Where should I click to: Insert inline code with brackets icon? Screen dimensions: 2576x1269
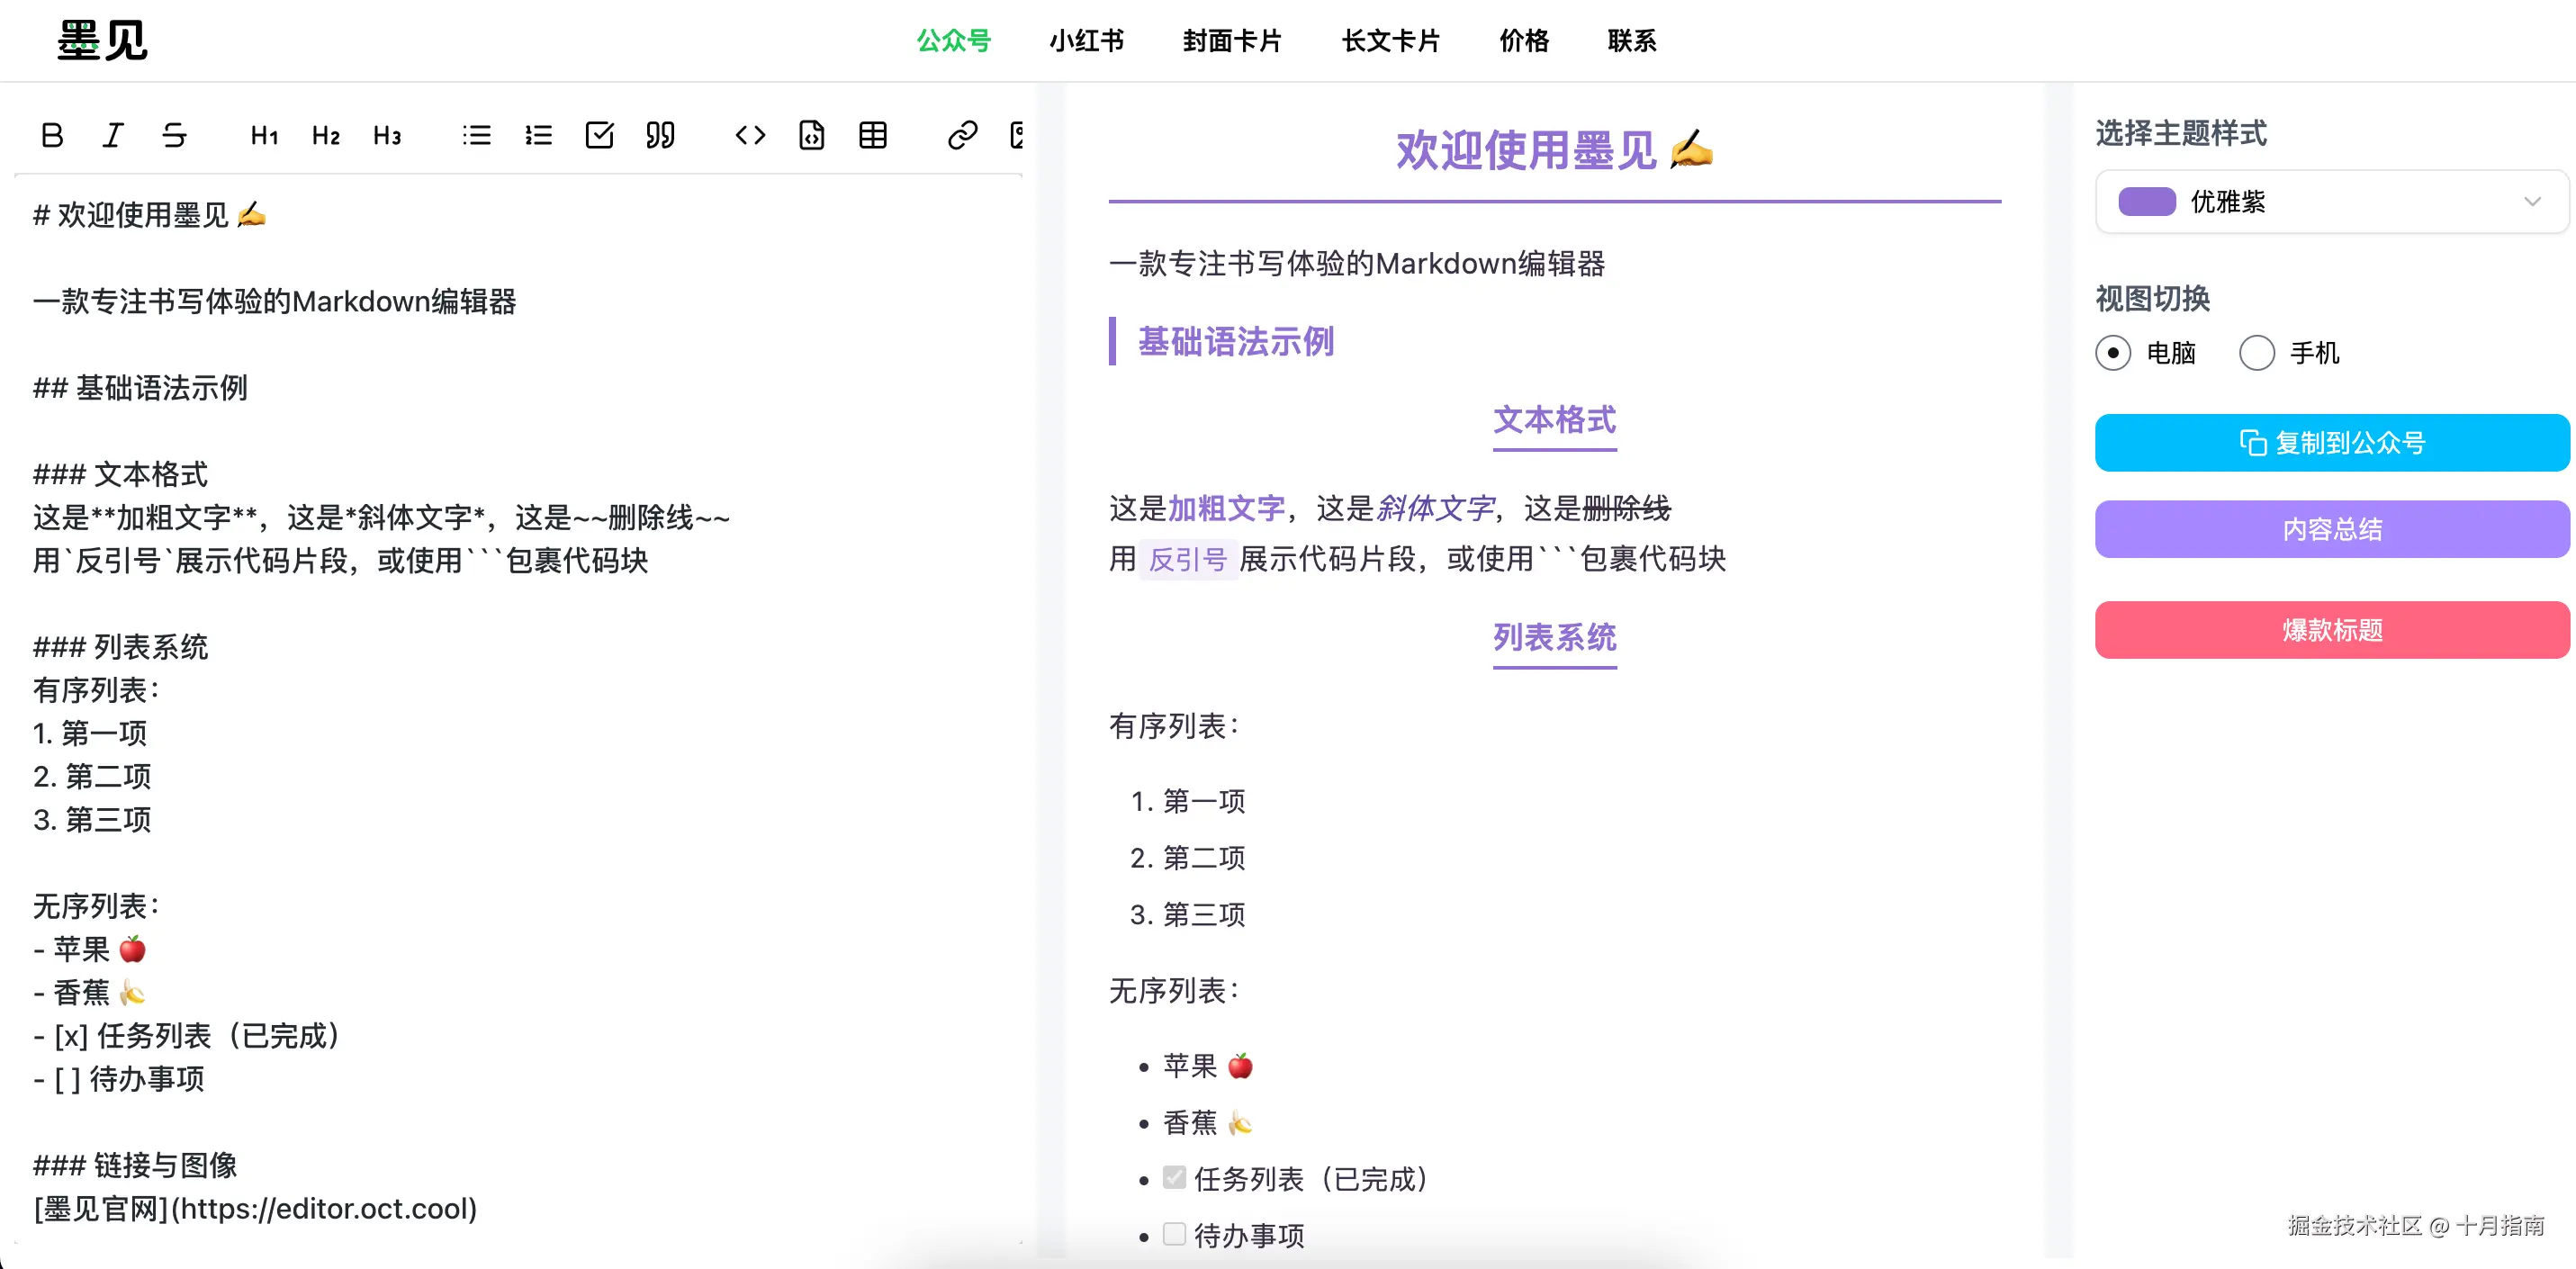[750, 135]
